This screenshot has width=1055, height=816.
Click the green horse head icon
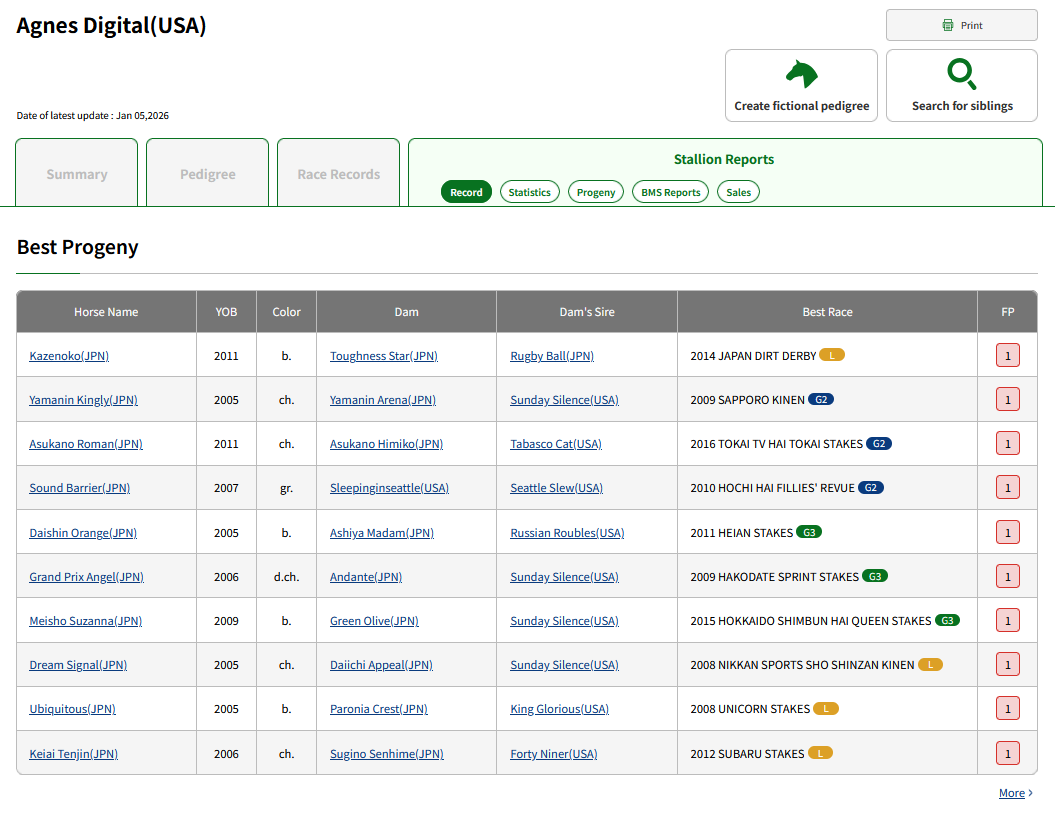(801, 74)
